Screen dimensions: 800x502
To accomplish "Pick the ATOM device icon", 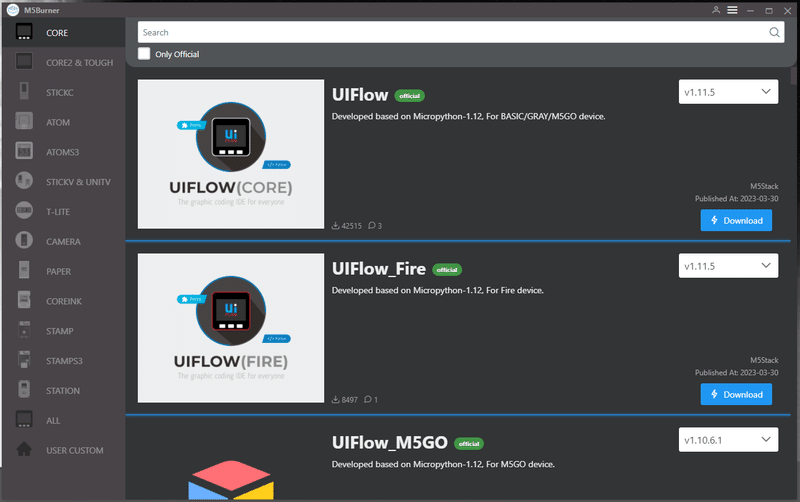I will tap(24, 121).
